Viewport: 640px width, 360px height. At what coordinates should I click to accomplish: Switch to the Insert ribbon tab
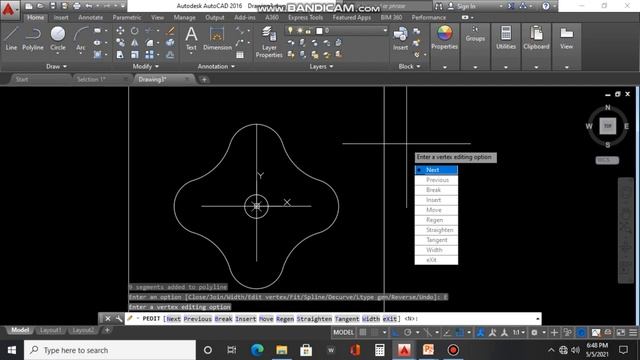(61, 17)
